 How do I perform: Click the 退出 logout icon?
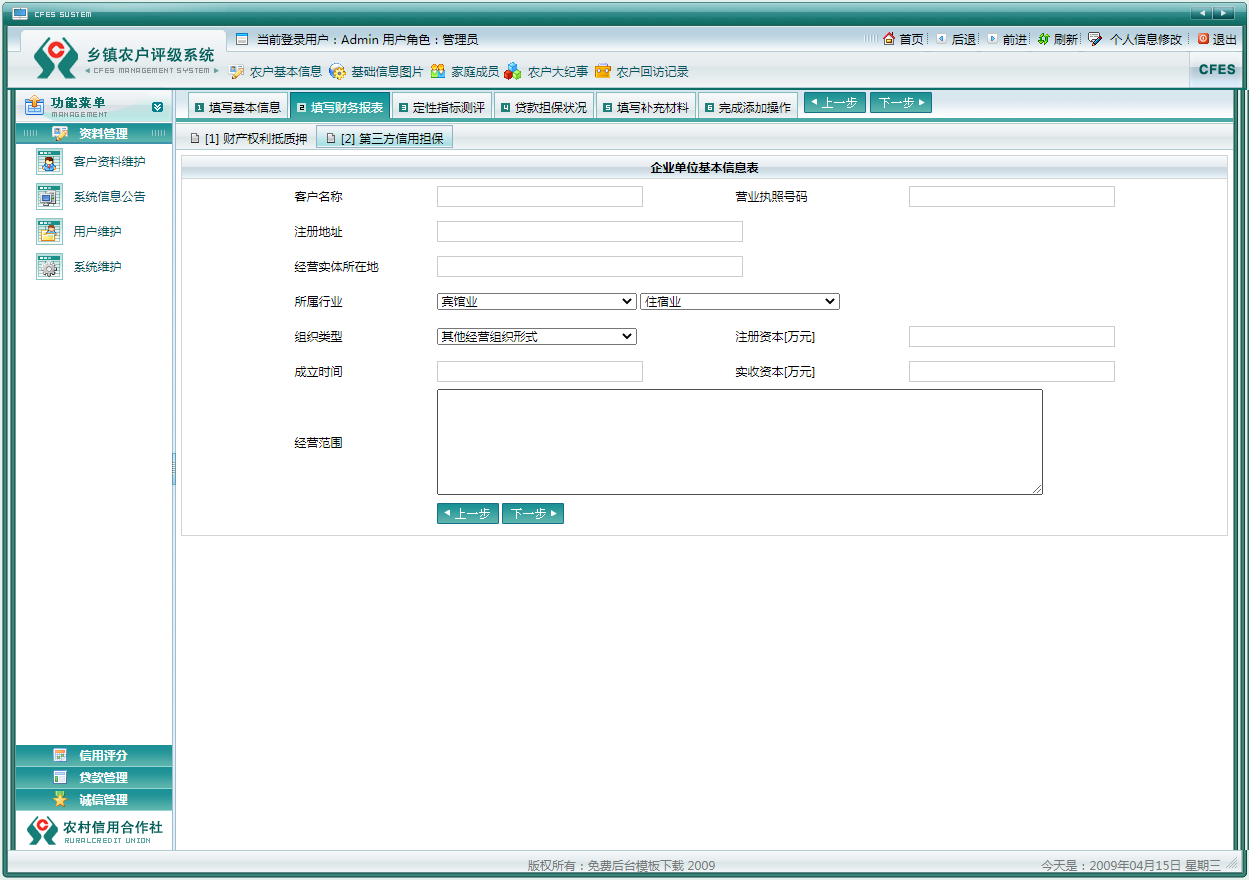[1203, 39]
